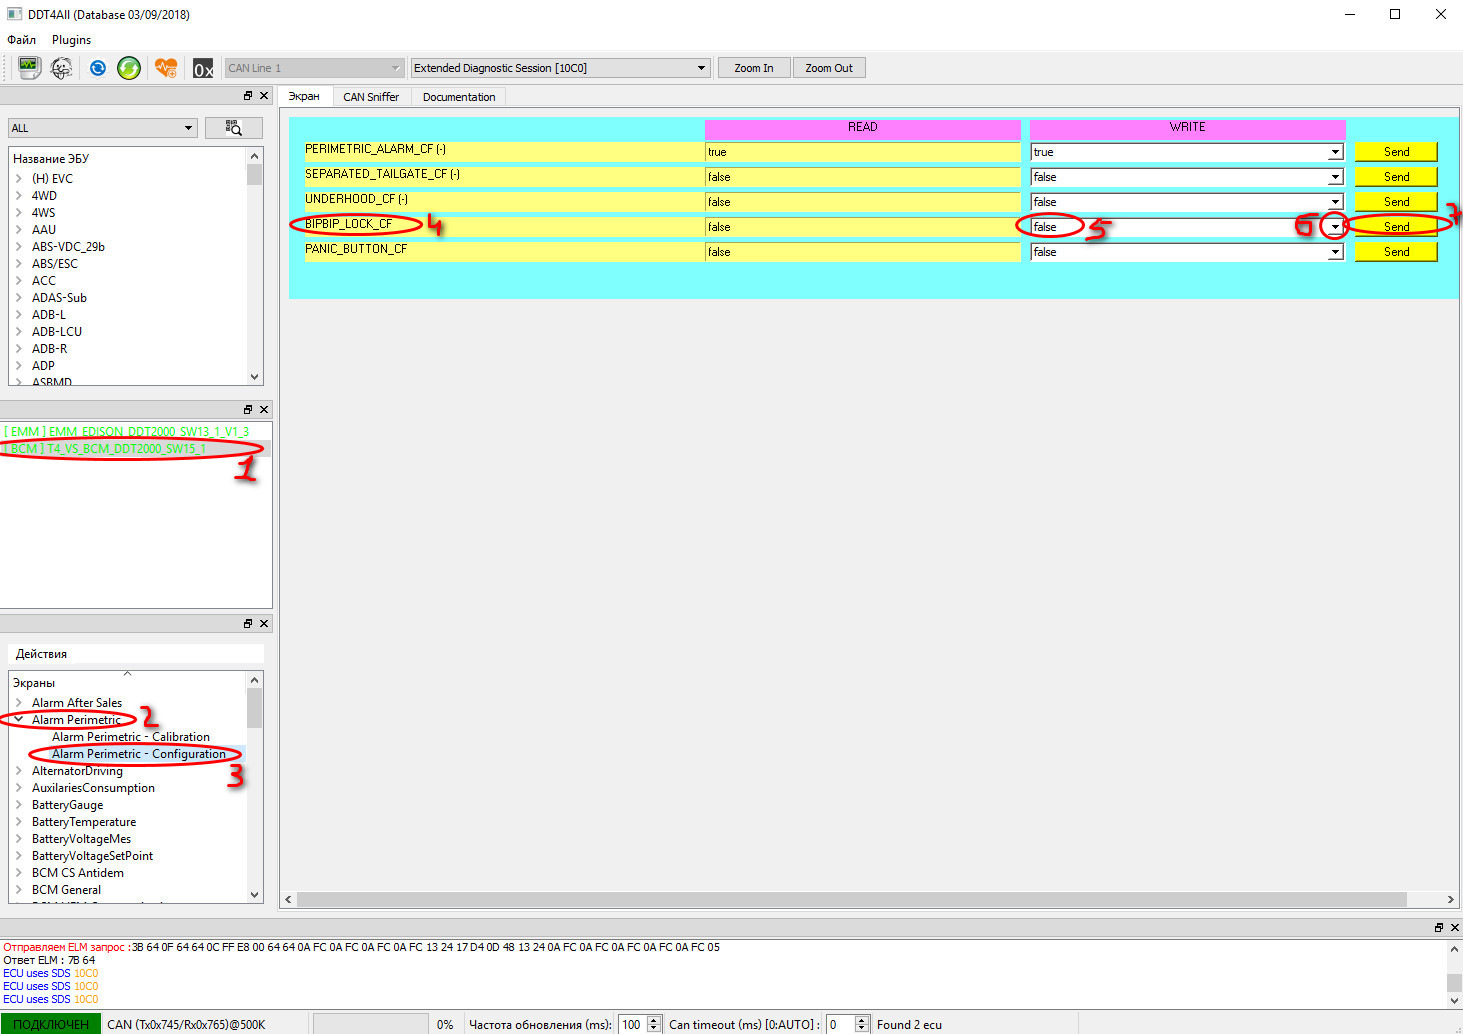Expand the ABS/ESC tree node

tap(19, 264)
